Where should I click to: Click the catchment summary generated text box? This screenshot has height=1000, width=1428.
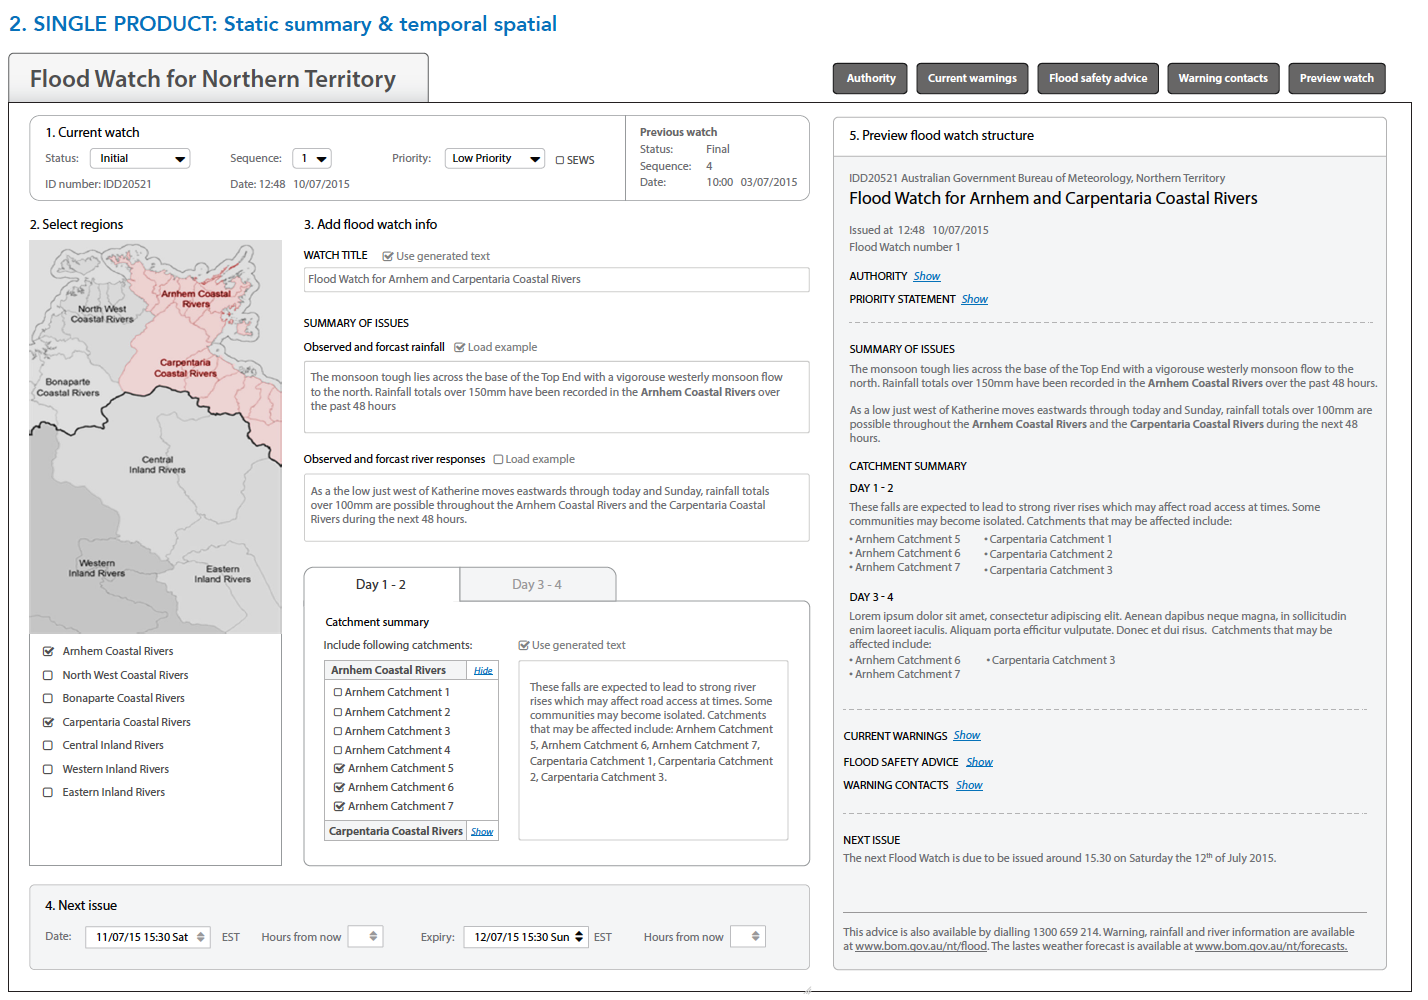point(653,750)
